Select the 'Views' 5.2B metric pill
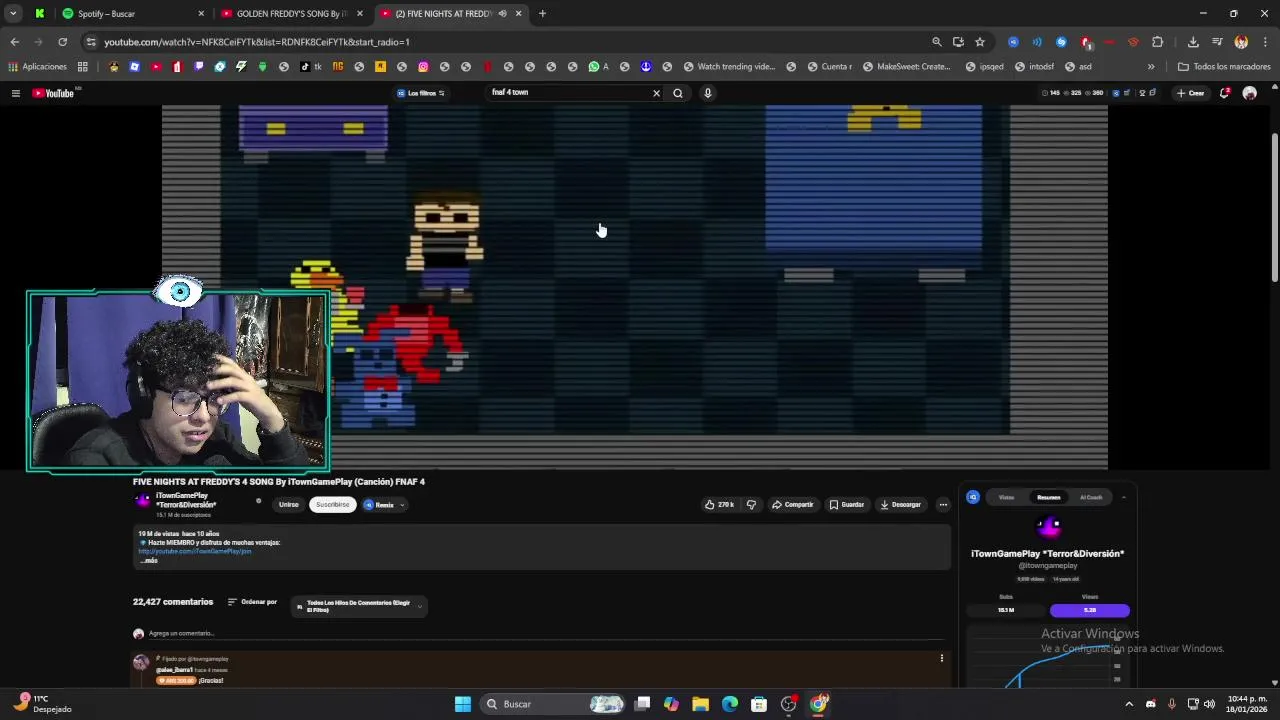The height and width of the screenshot is (720, 1280). click(1090, 610)
